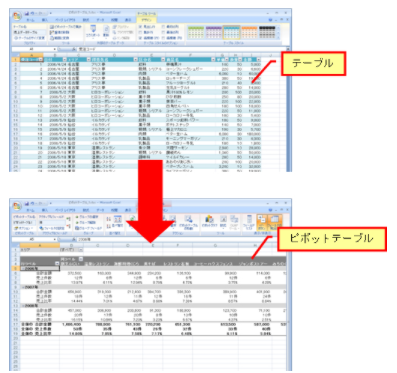
Task: Click the Name Box in top window
Action: point(34,49)
